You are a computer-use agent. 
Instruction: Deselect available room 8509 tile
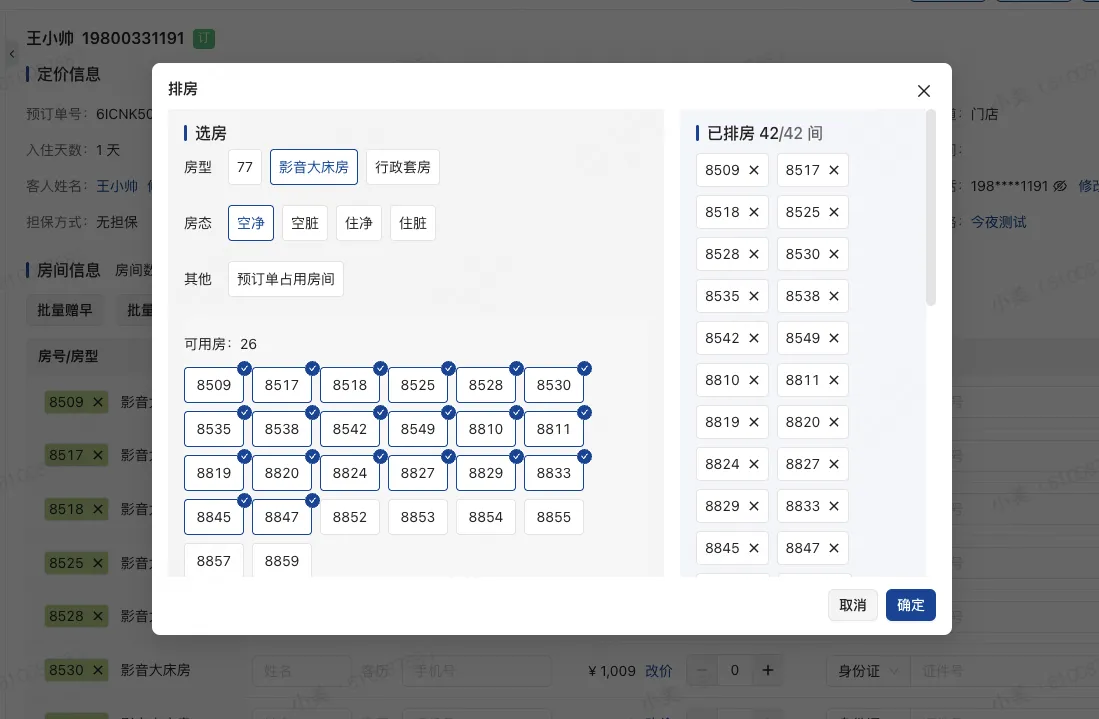point(214,385)
